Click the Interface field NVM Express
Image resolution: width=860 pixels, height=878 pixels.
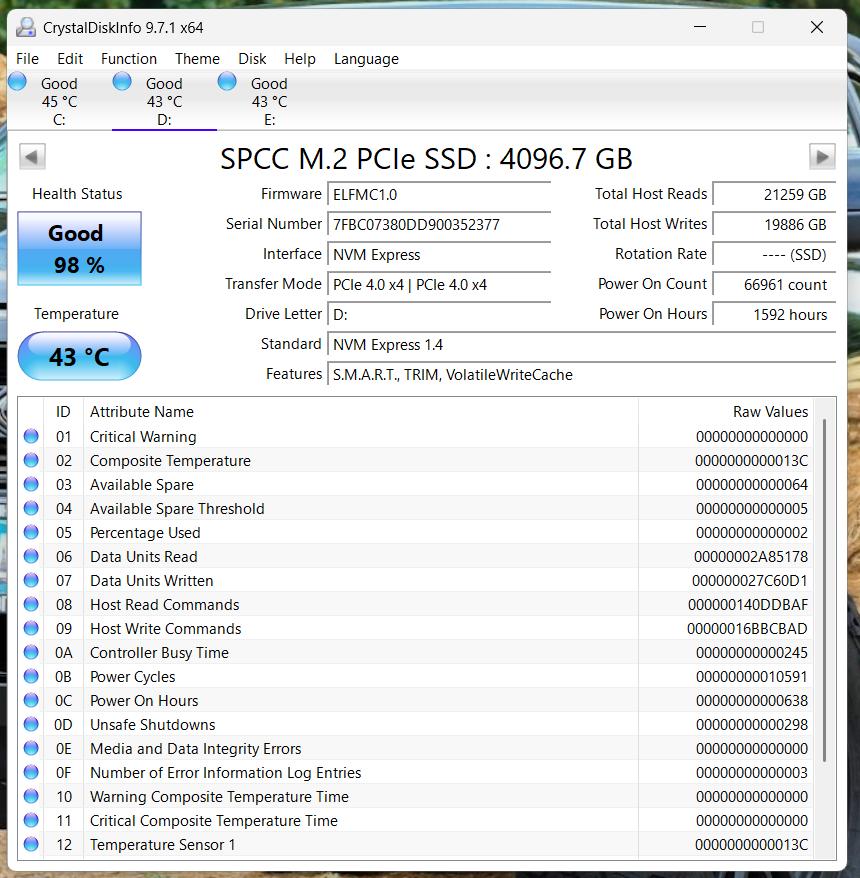pyautogui.click(x=440, y=255)
